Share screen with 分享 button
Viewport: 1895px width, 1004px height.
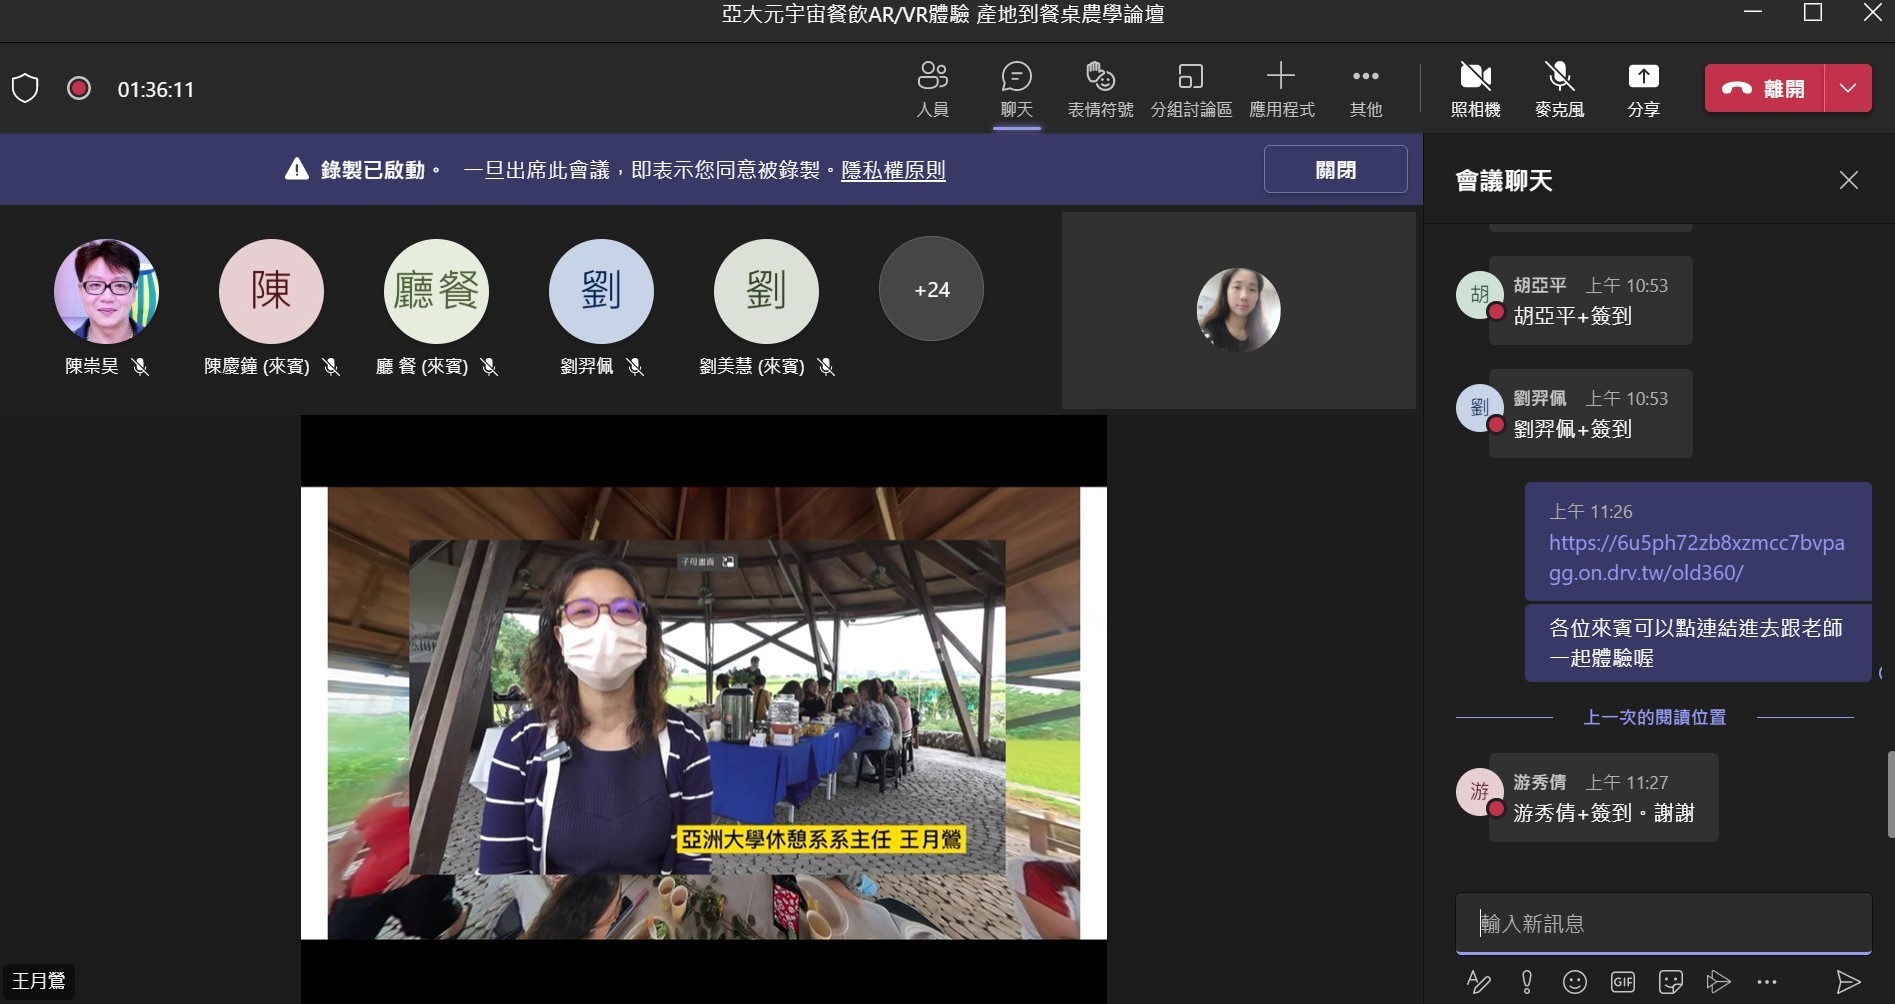tap(1643, 89)
